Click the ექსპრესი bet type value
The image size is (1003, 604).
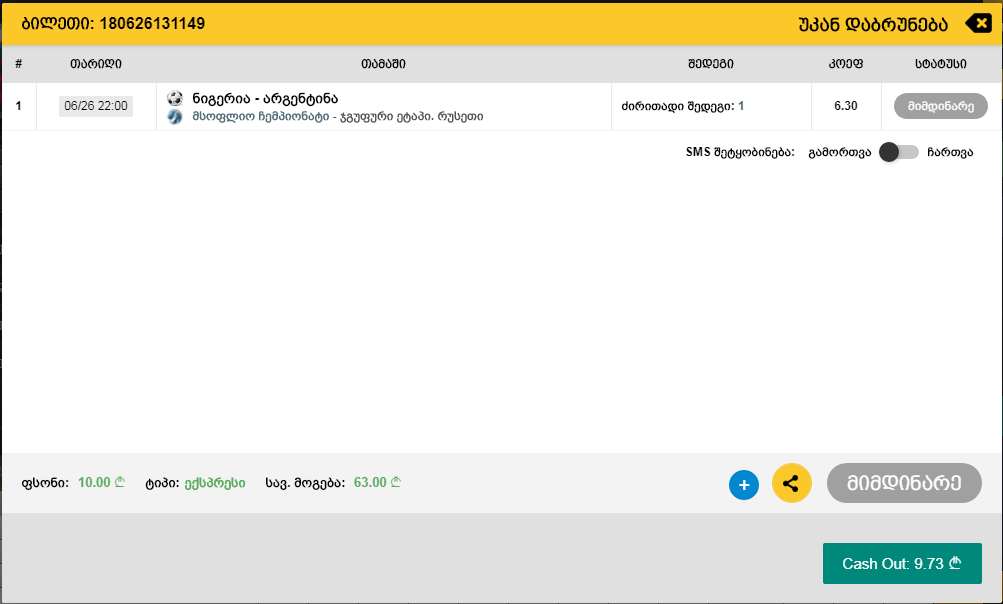215,483
